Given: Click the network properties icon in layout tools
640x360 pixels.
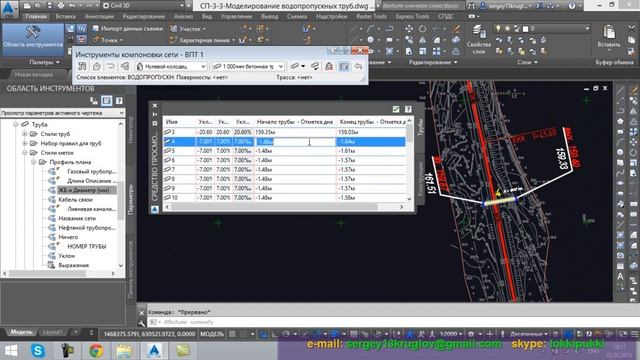Looking at the screenshot, I should (x=82, y=66).
